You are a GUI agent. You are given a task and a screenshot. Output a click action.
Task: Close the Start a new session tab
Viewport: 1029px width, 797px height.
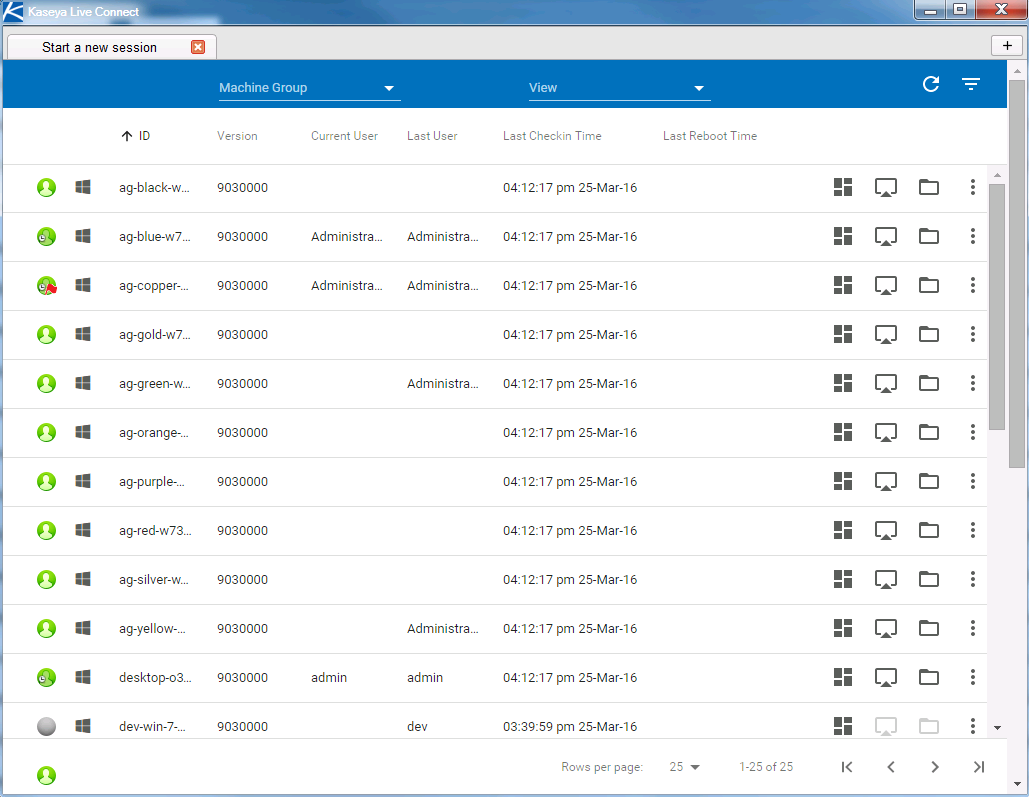198,47
